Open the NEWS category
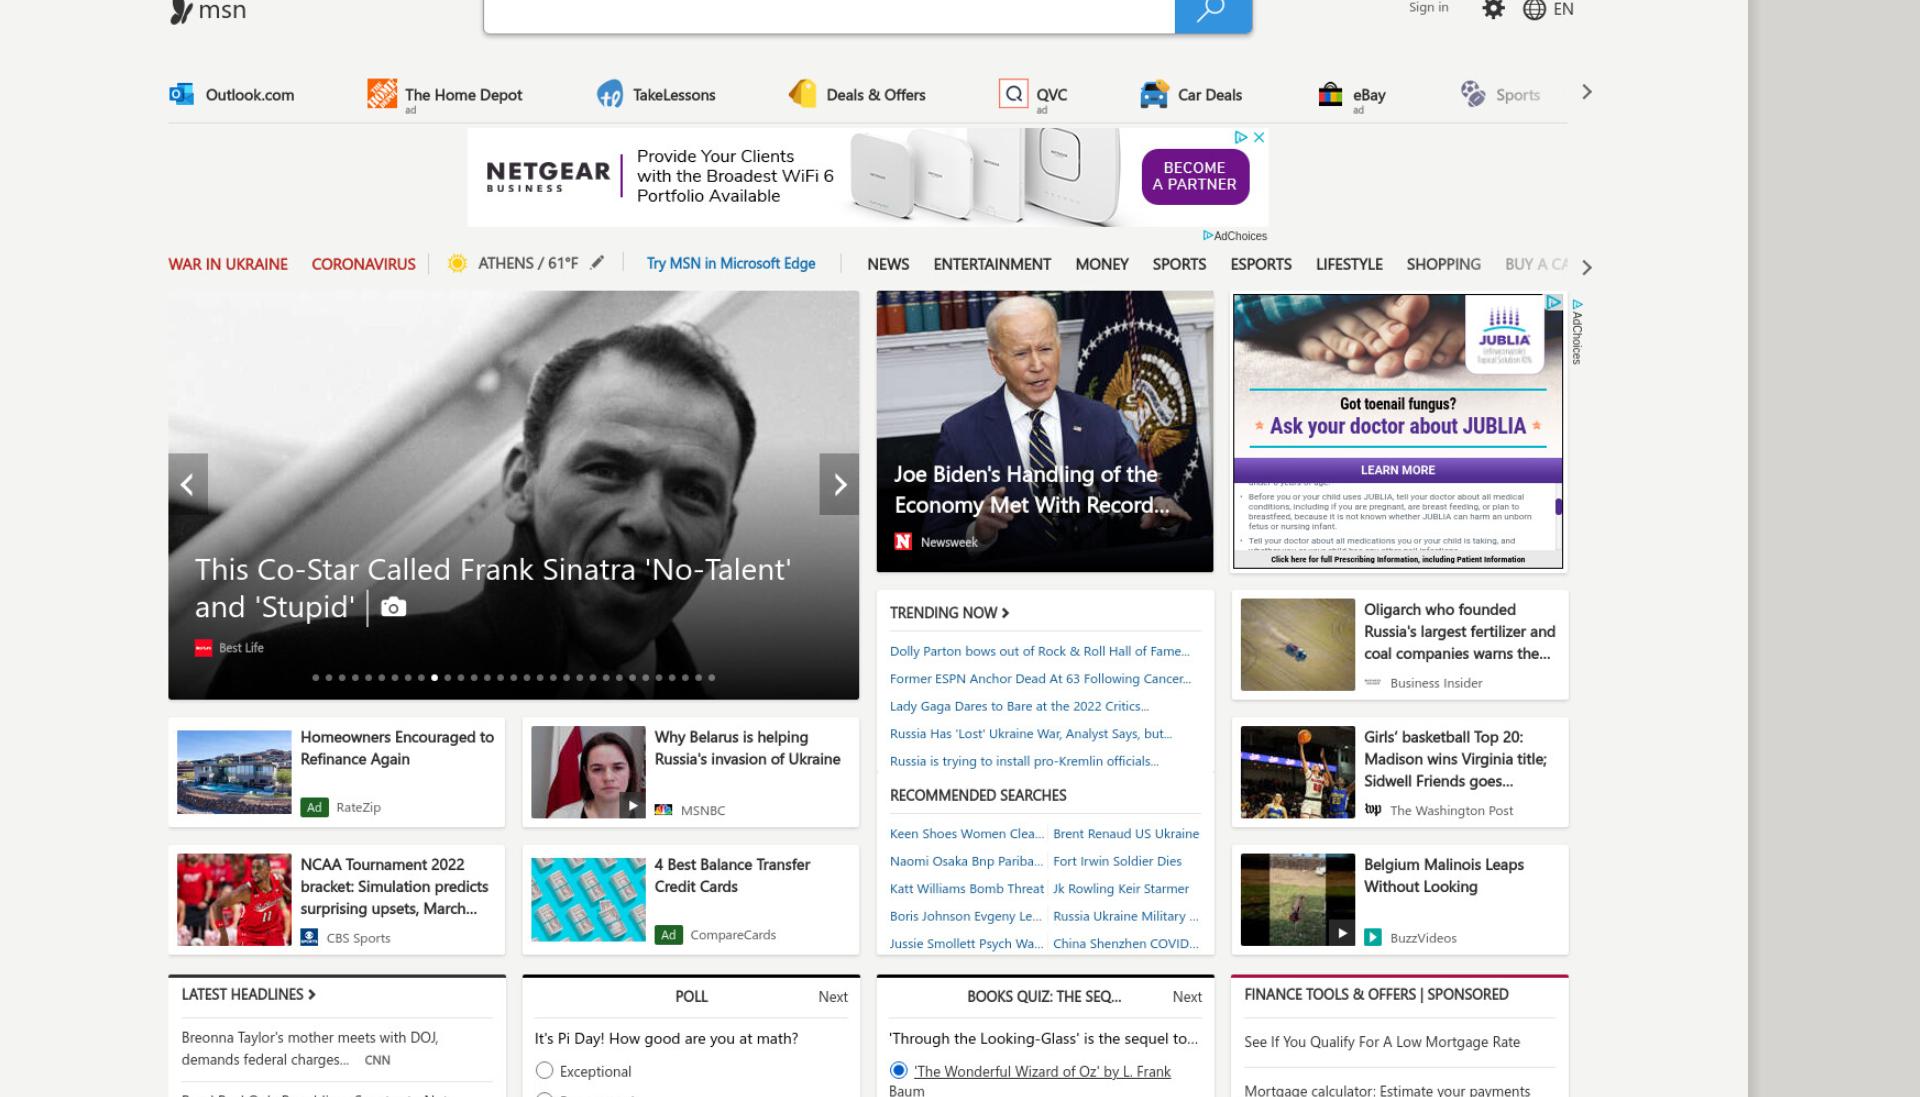Screen dimensions: 1920x1097 point(888,264)
